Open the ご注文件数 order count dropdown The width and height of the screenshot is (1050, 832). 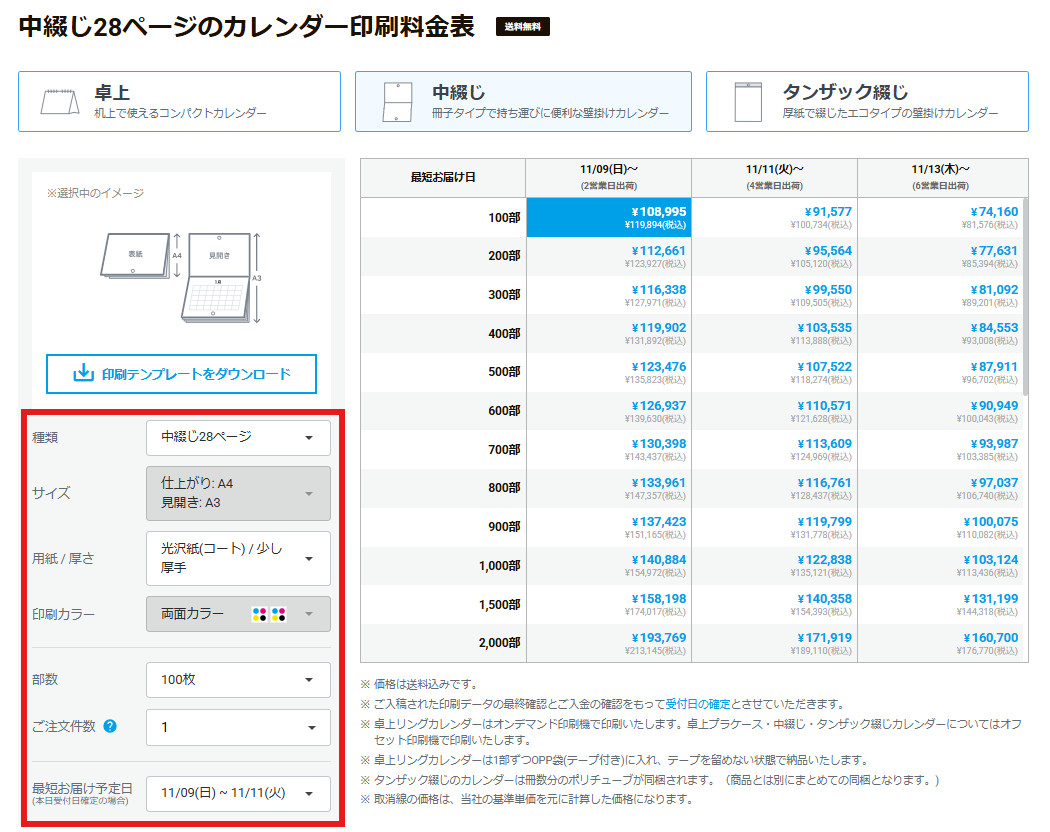[238, 727]
